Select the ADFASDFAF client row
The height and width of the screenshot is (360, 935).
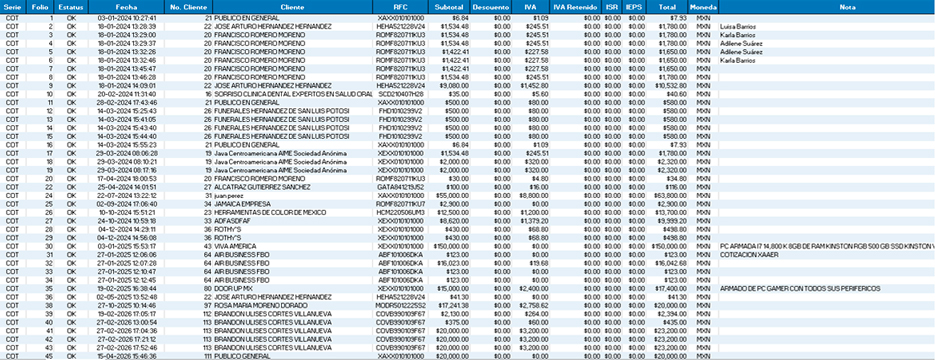coord(468,221)
